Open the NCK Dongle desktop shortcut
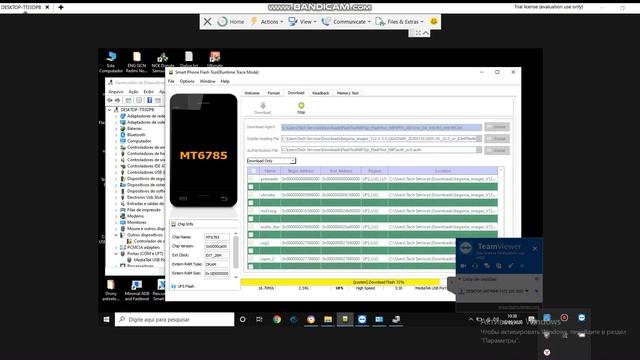 click(x=162, y=62)
